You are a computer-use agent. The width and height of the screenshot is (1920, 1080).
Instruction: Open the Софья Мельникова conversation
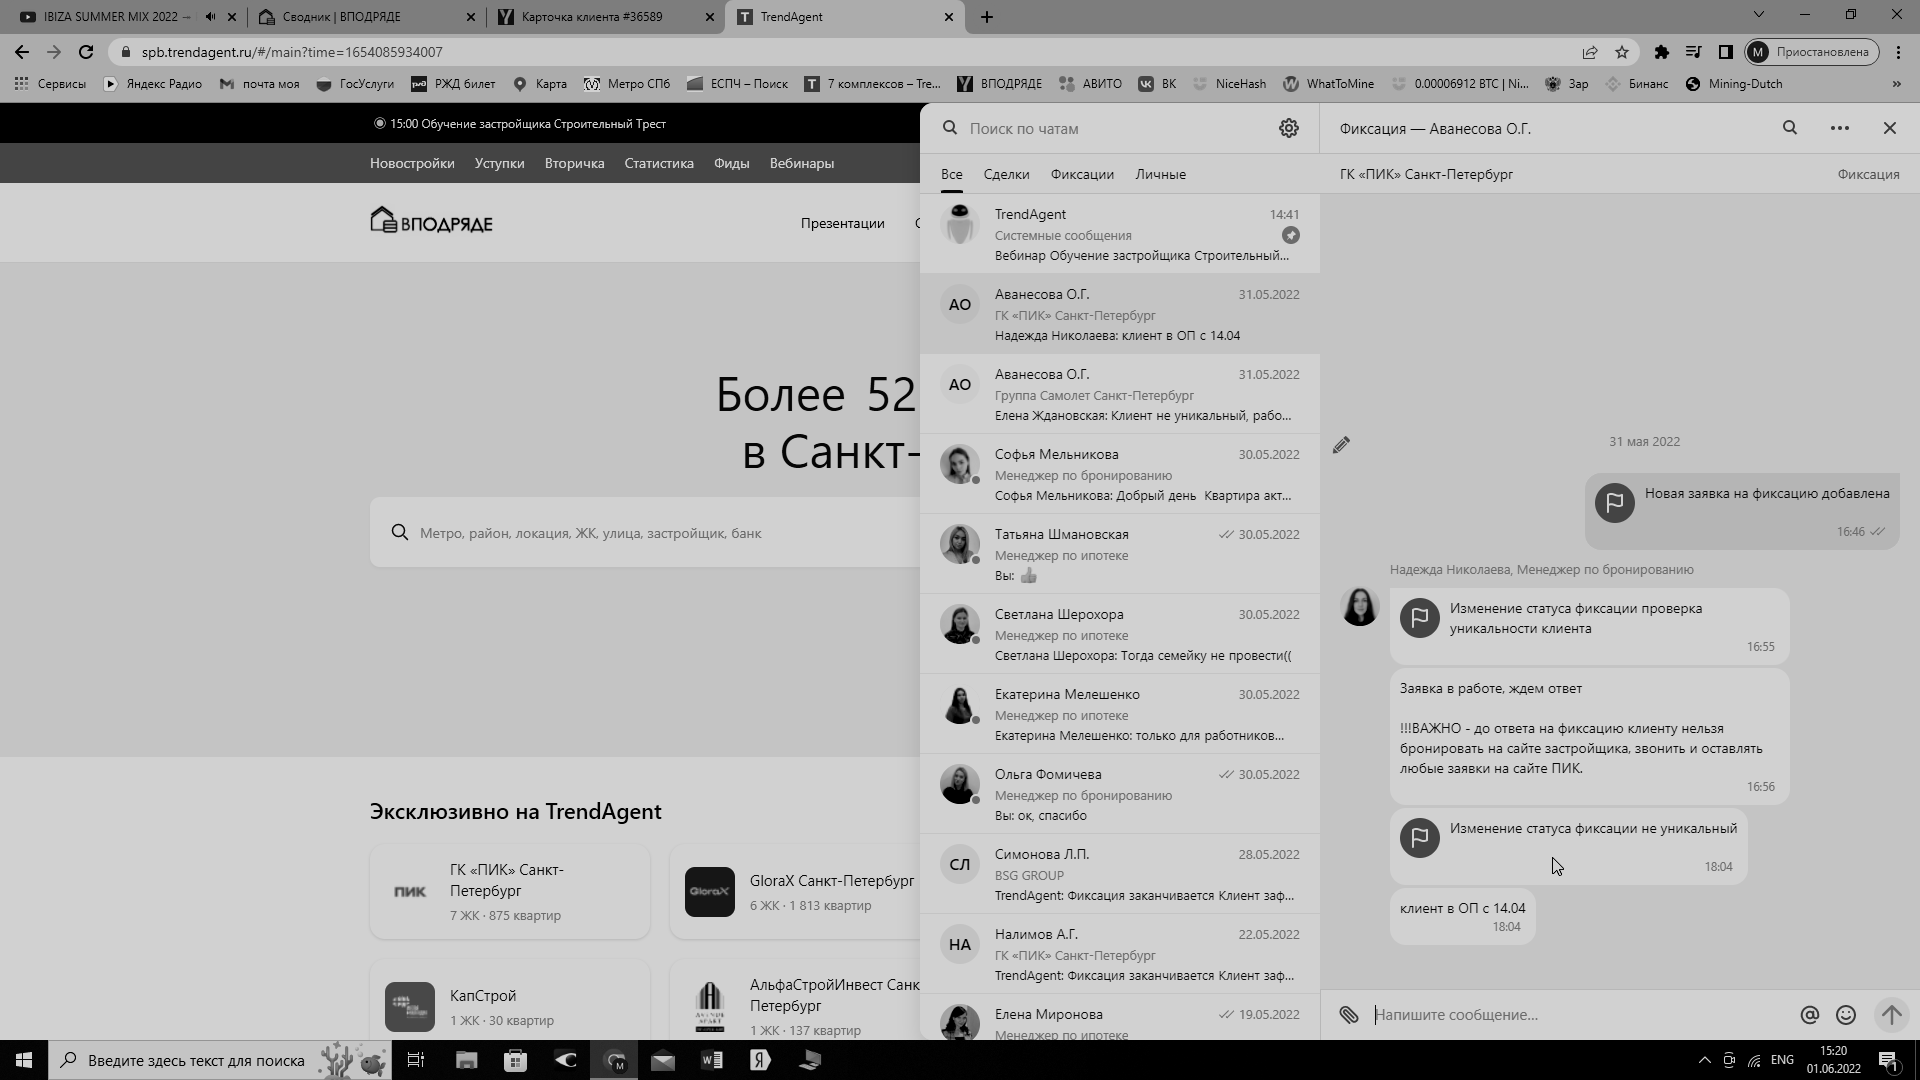[1119, 474]
